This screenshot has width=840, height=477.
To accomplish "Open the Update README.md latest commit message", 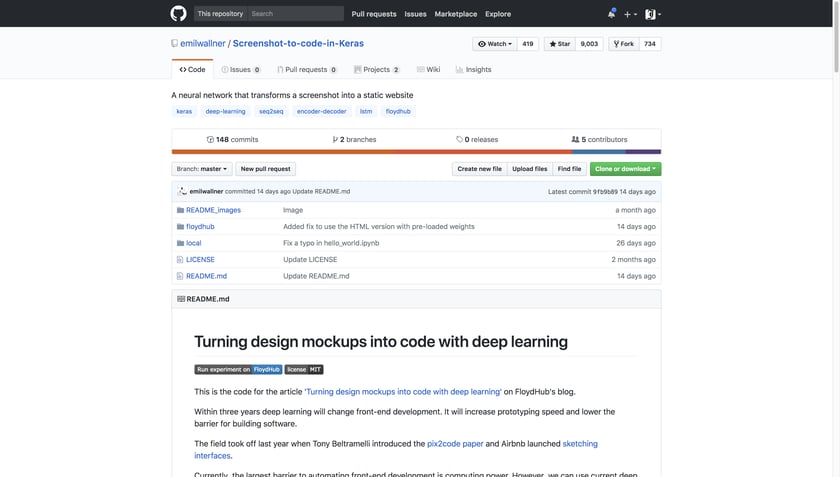I will click(321, 191).
